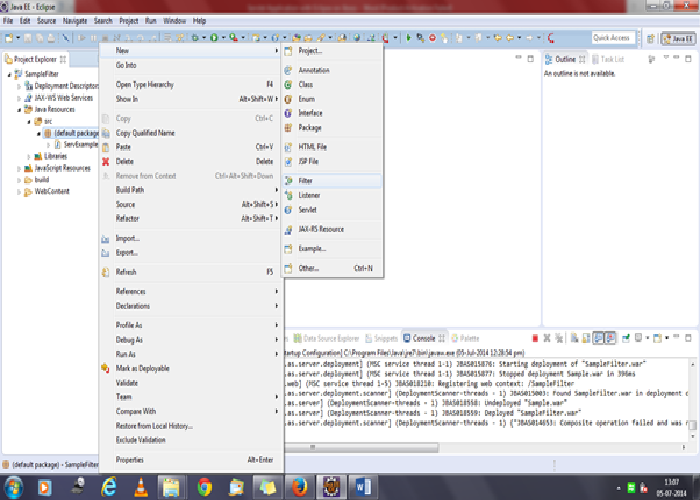
Task: Expand Profile As submenu
Action: click(x=191, y=325)
